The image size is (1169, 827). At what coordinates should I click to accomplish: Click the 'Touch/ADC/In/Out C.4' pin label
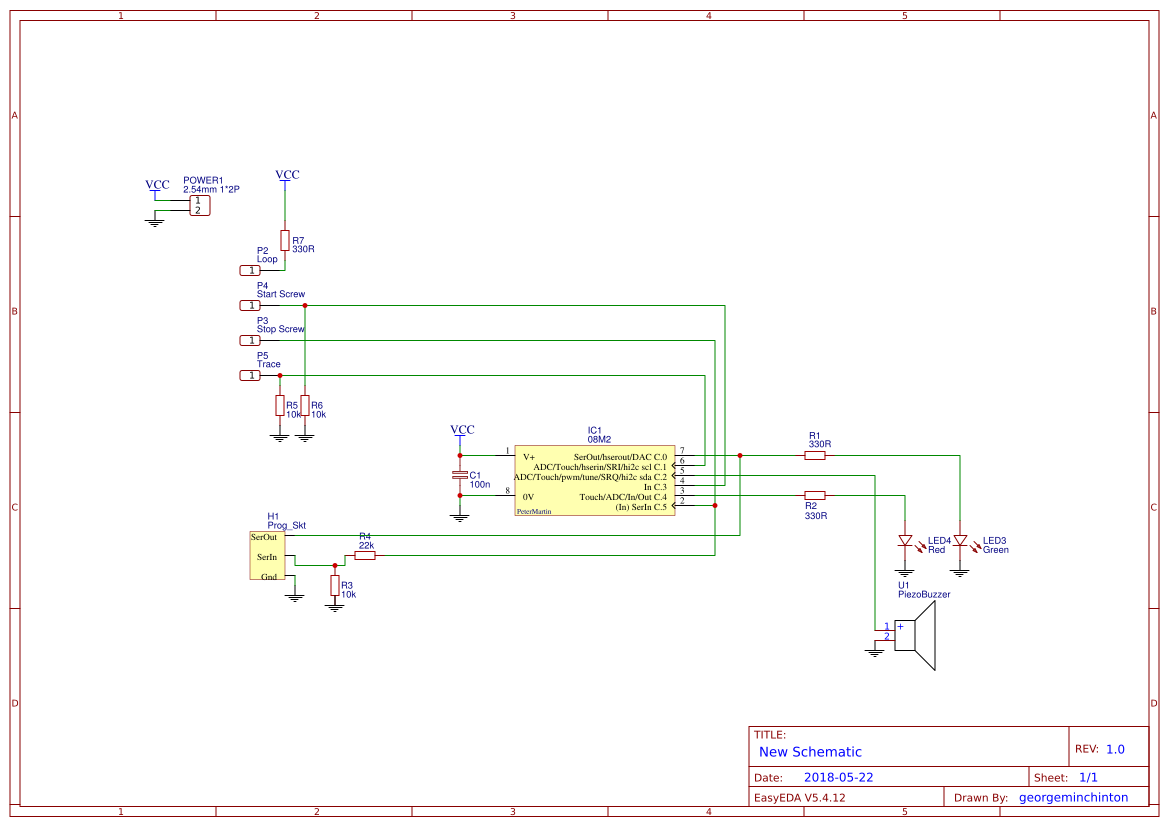623,497
